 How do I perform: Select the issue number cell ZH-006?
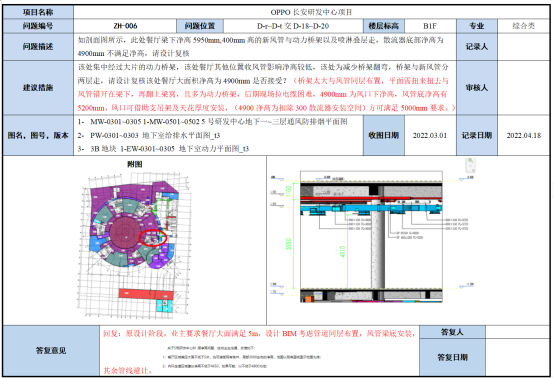pos(125,26)
